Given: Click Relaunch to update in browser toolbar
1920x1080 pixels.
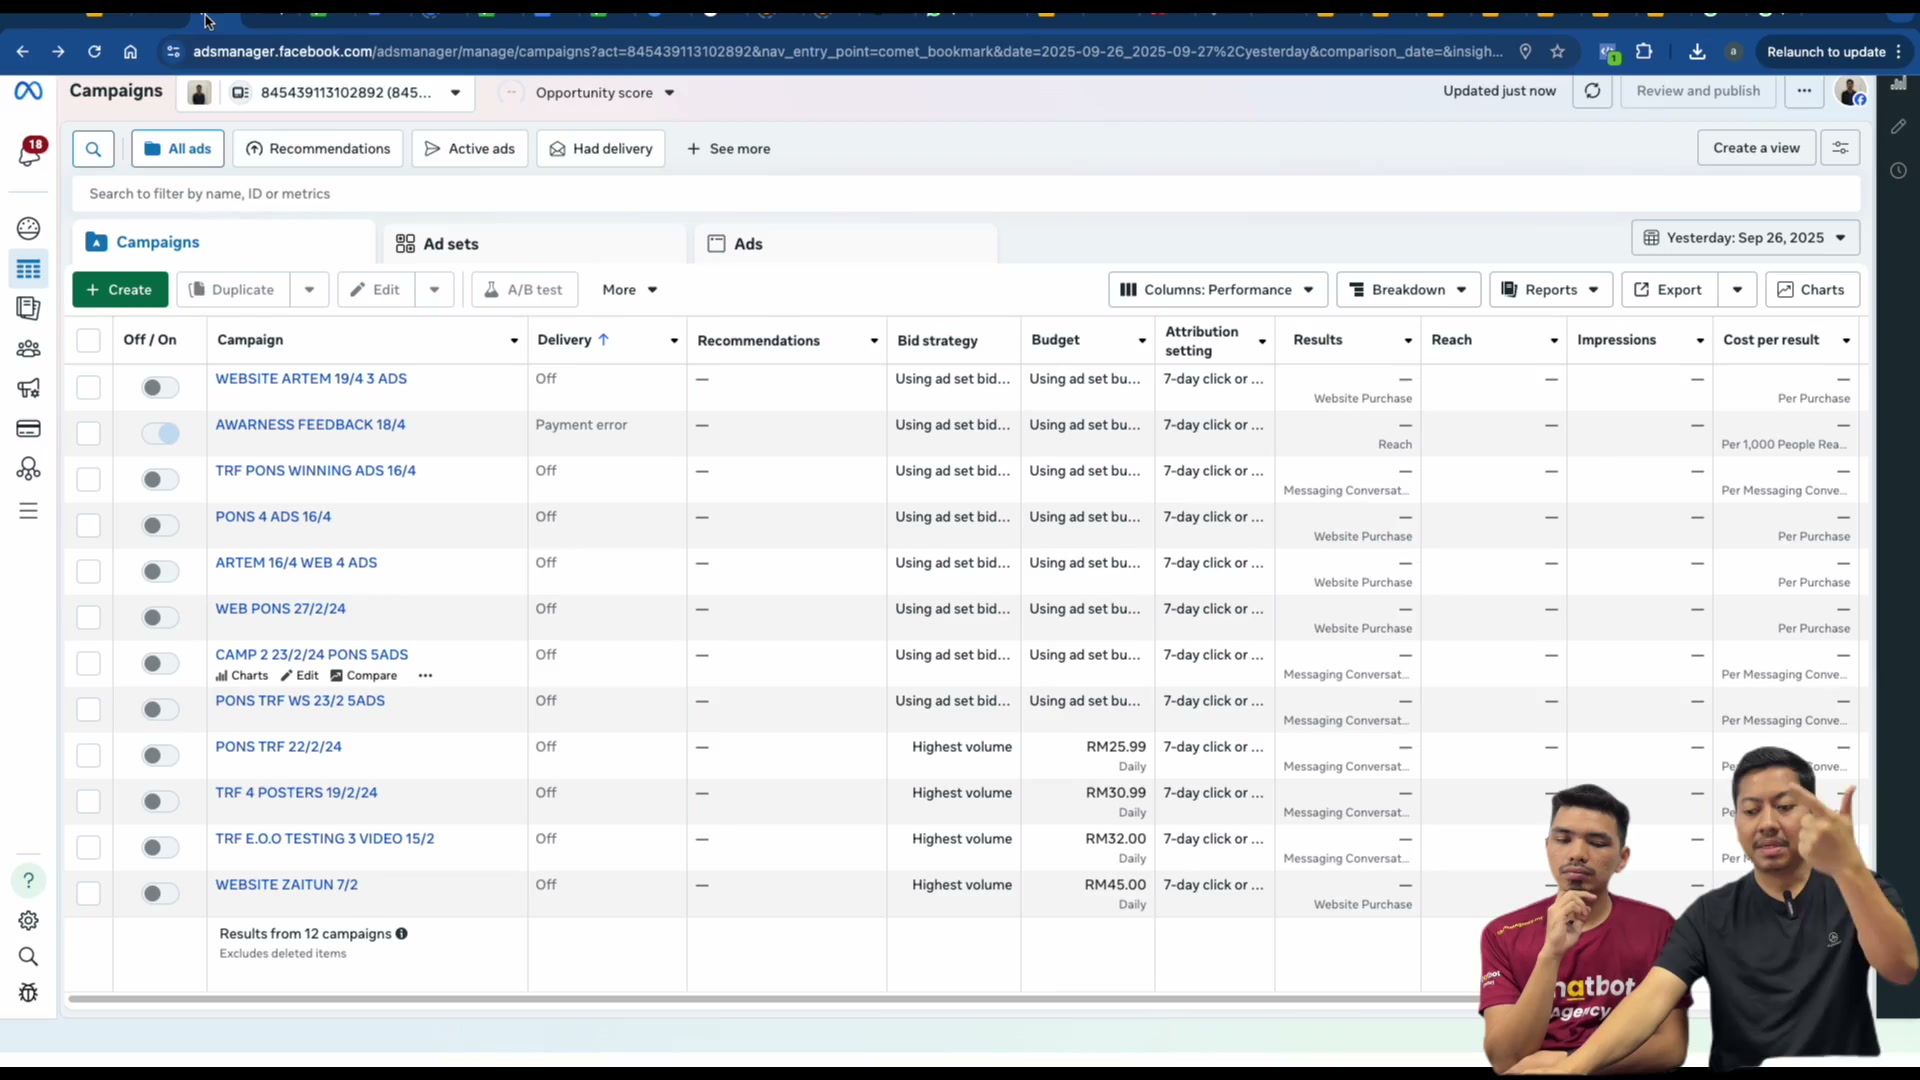Looking at the screenshot, I should (x=1826, y=52).
